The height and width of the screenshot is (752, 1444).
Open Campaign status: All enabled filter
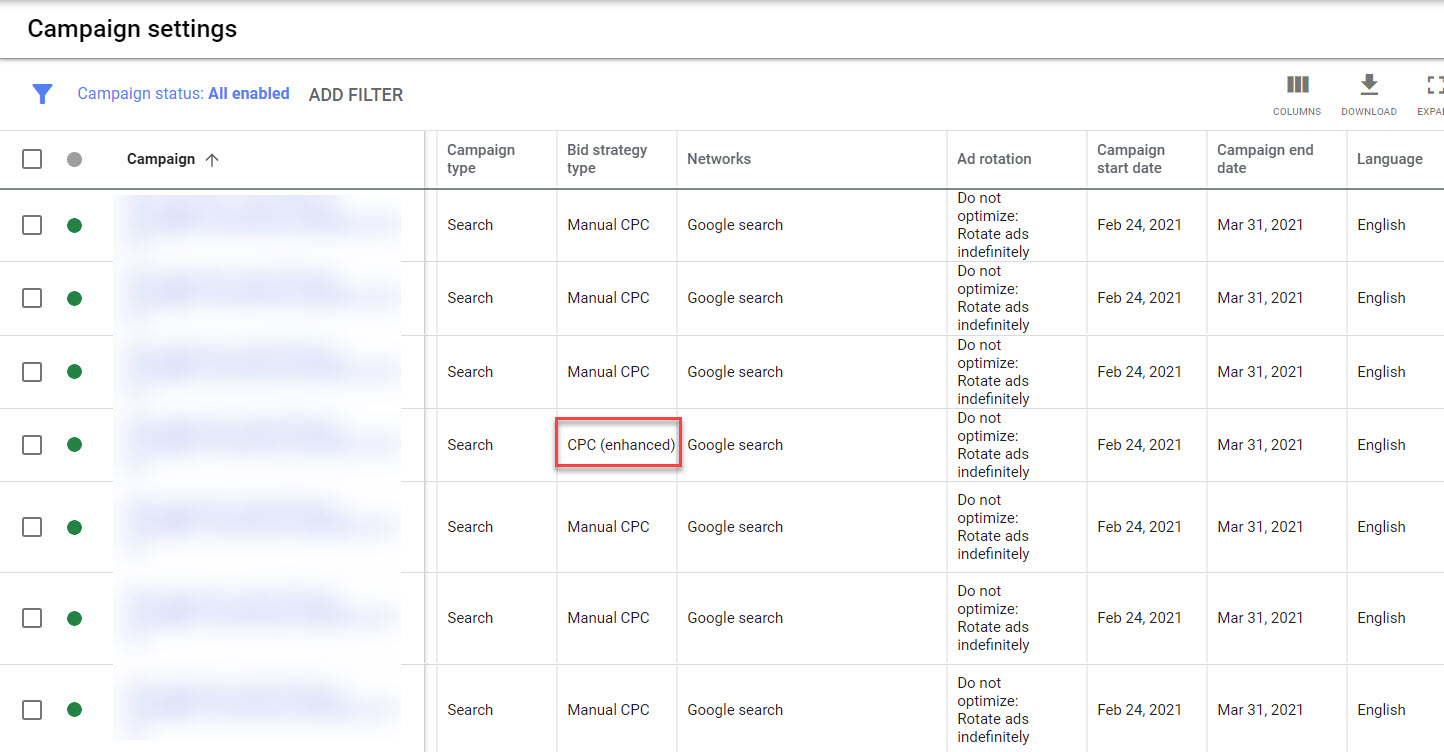[183, 94]
